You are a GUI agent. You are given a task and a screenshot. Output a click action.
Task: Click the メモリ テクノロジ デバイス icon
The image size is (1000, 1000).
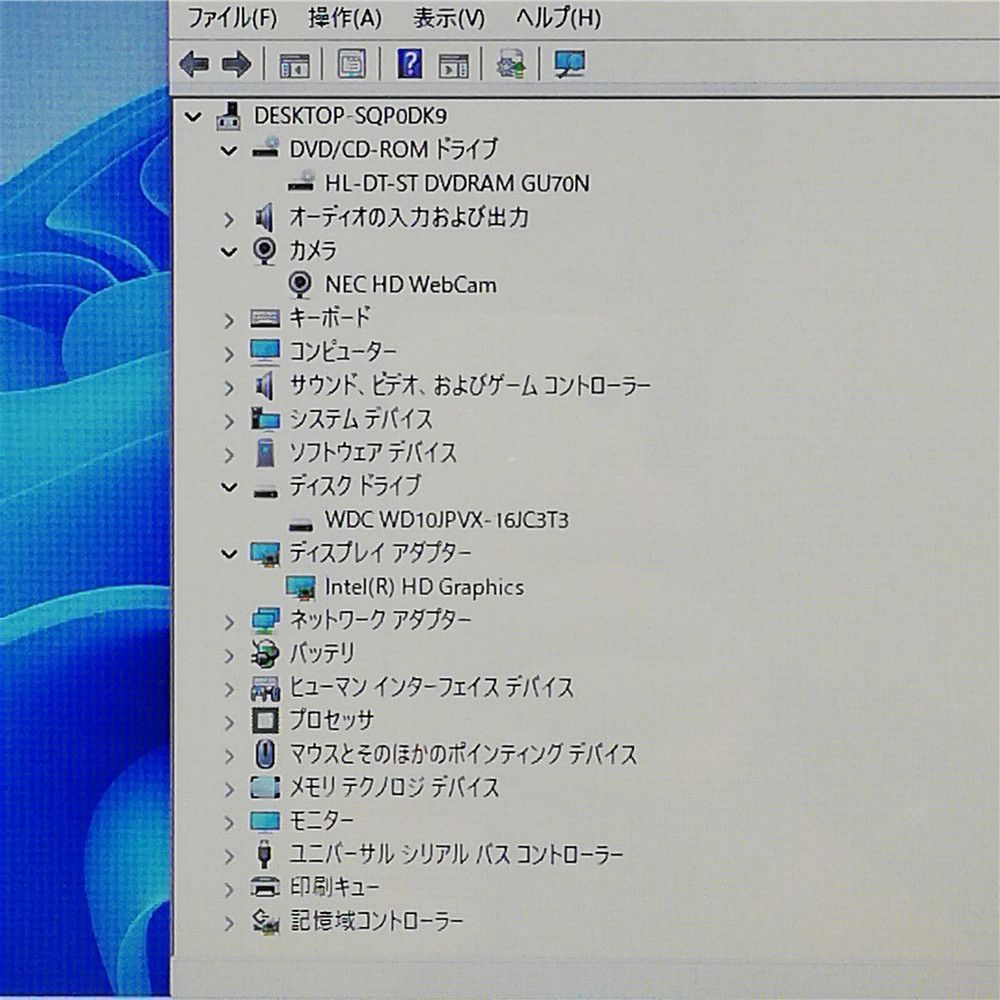(x=265, y=788)
